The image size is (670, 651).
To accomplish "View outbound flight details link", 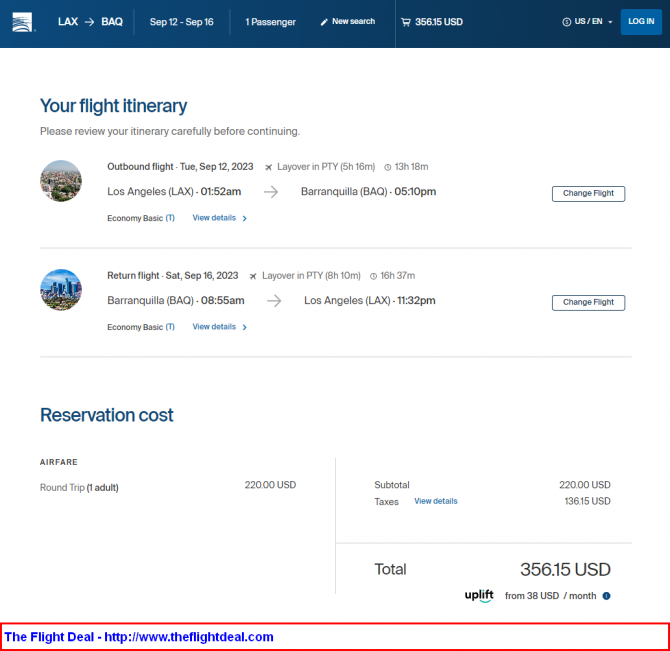I will point(214,218).
